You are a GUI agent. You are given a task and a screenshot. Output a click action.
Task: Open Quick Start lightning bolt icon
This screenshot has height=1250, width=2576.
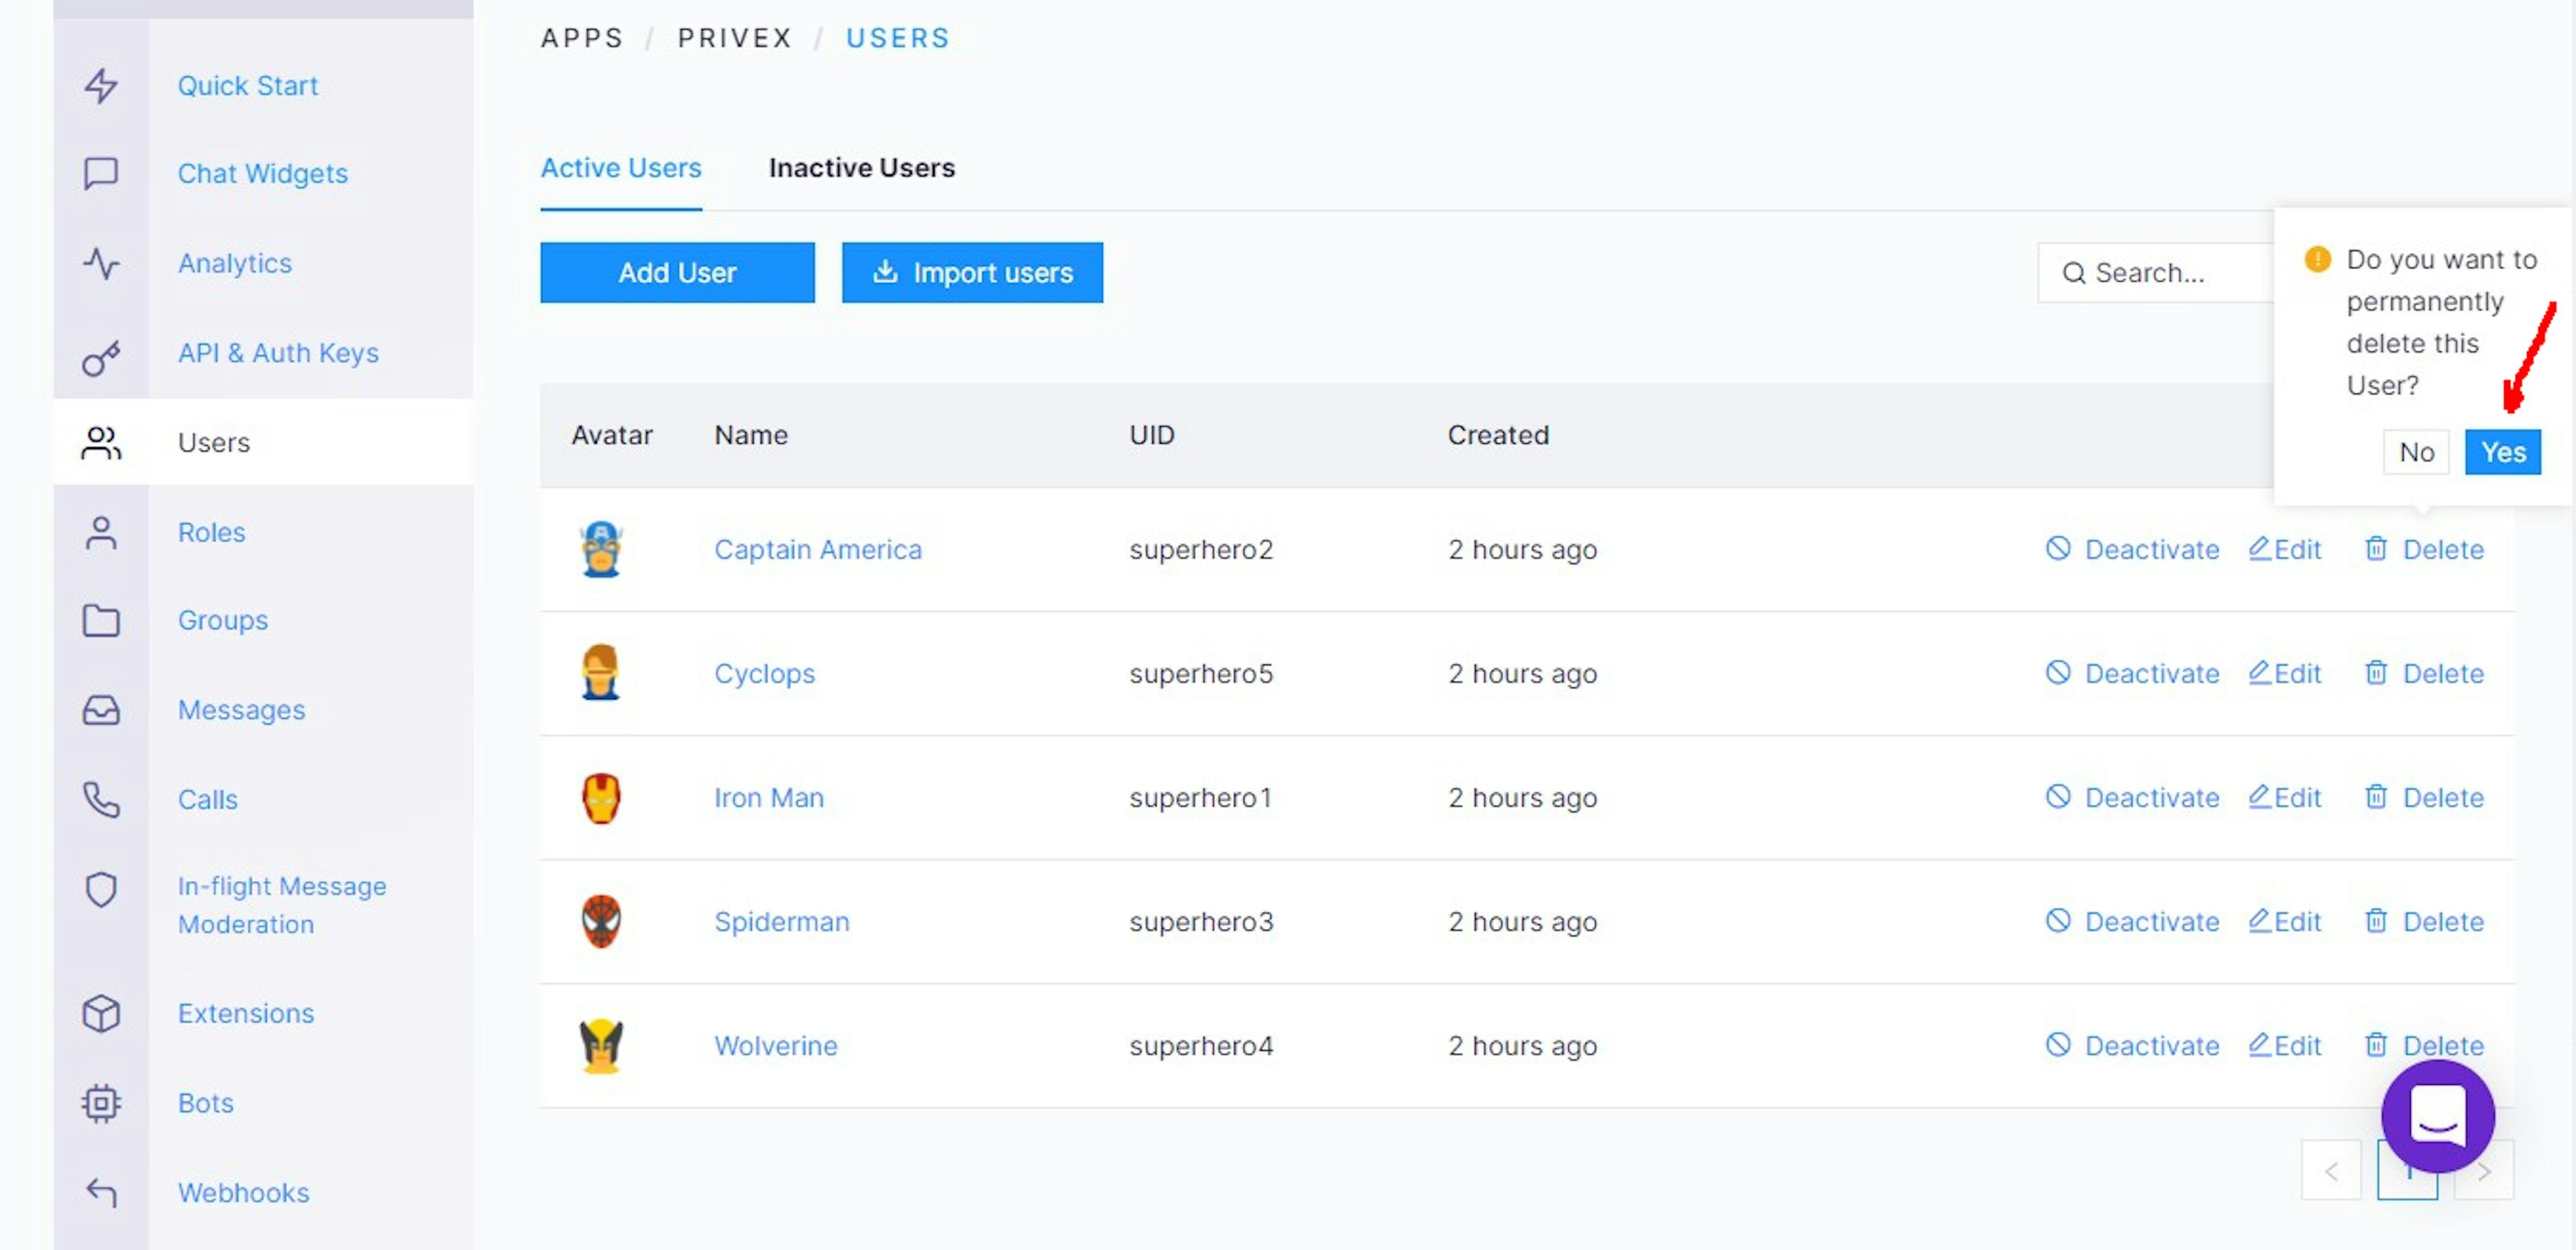pyautogui.click(x=101, y=86)
